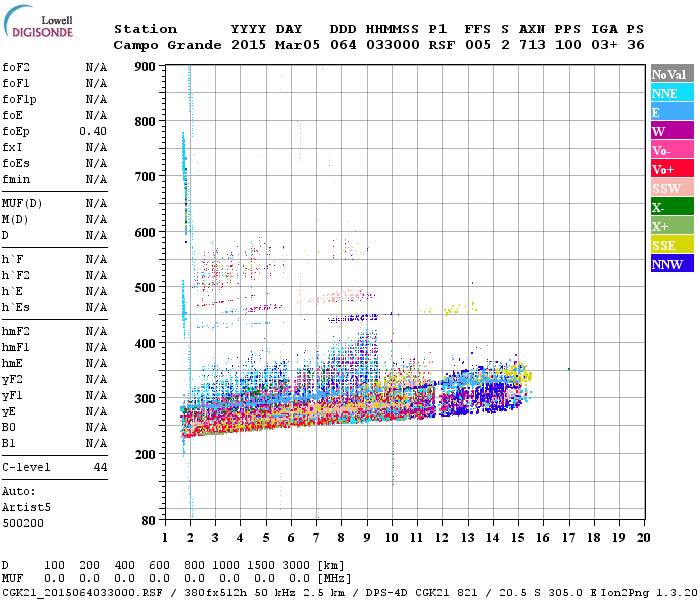This screenshot has height=600, width=700.
Task: Select the E blue legend swatch
Action: pos(672,112)
